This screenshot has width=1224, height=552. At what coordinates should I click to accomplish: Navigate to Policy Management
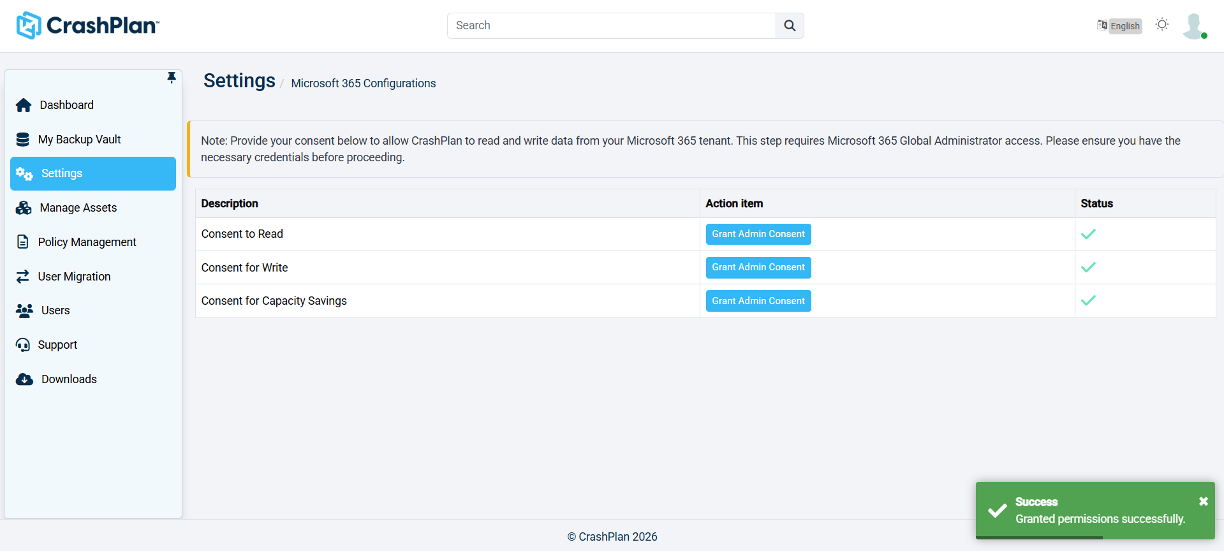93,242
